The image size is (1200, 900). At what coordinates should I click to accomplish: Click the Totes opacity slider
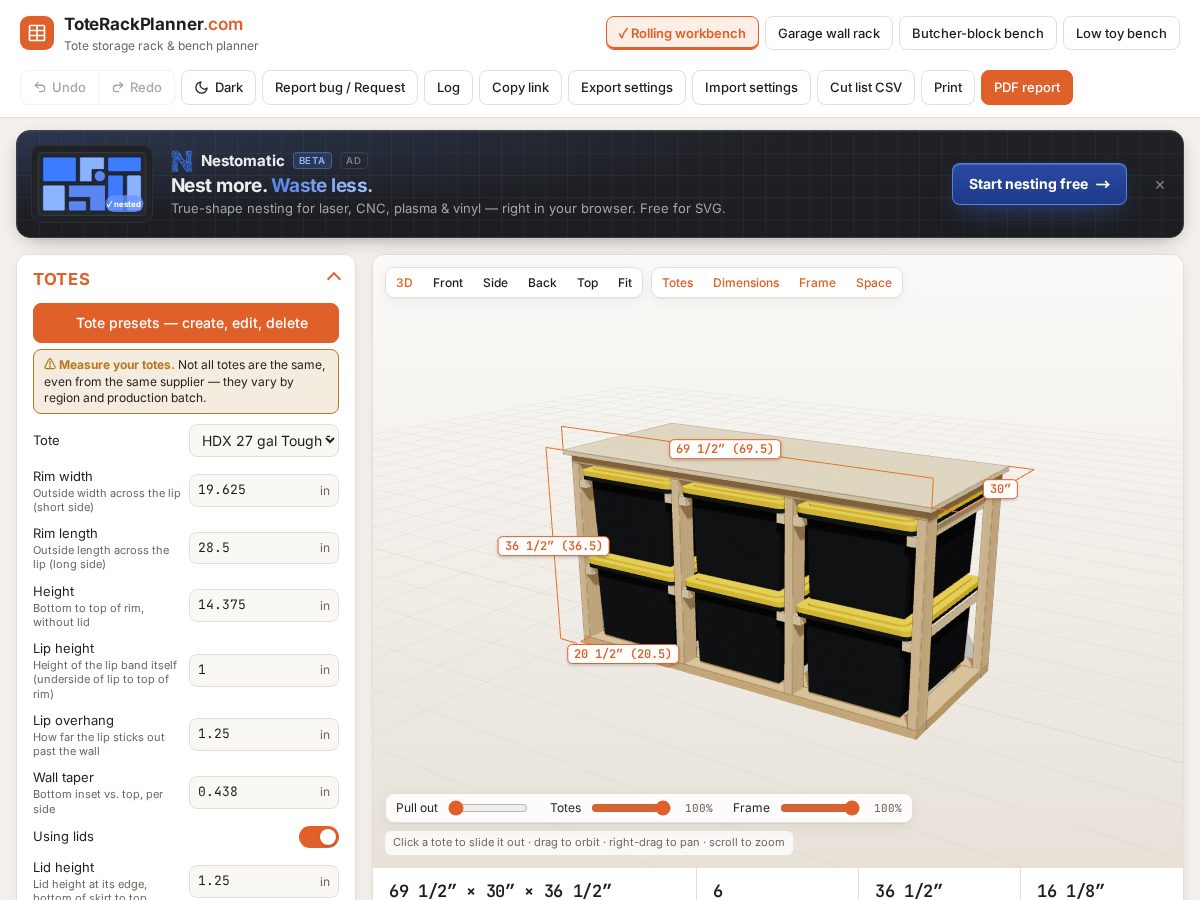click(x=631, y=808)
